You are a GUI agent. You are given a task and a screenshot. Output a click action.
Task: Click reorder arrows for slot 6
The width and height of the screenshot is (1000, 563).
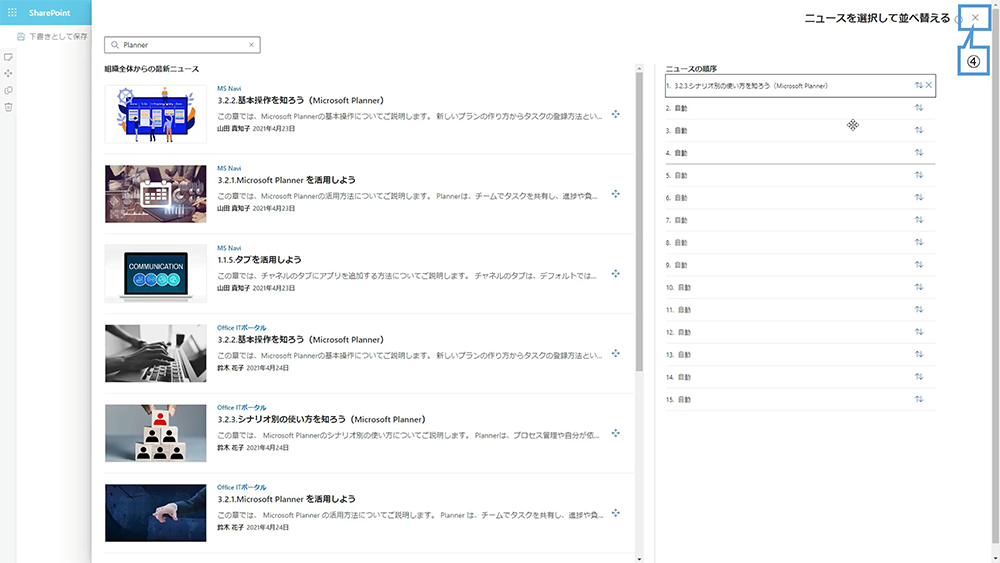tap(918, 197)
